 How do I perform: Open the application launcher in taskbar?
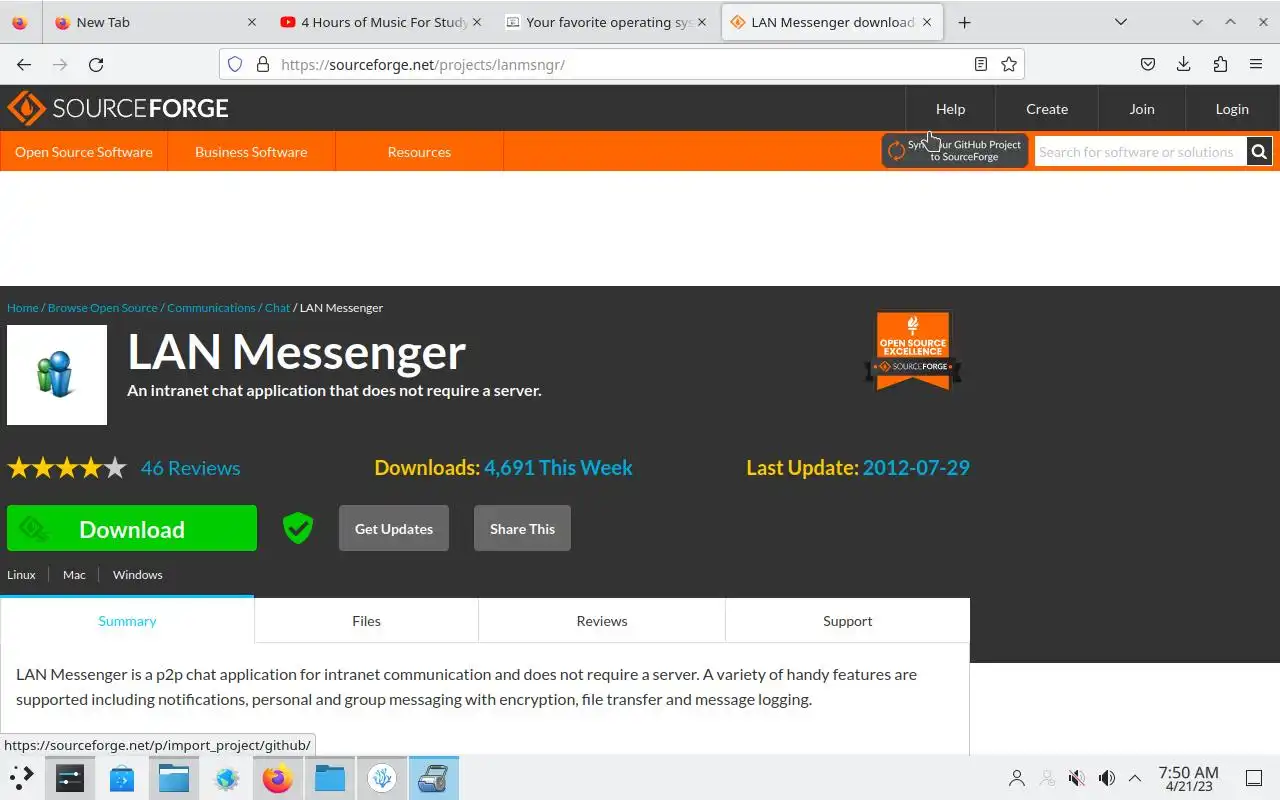click(x=21, y=778)
